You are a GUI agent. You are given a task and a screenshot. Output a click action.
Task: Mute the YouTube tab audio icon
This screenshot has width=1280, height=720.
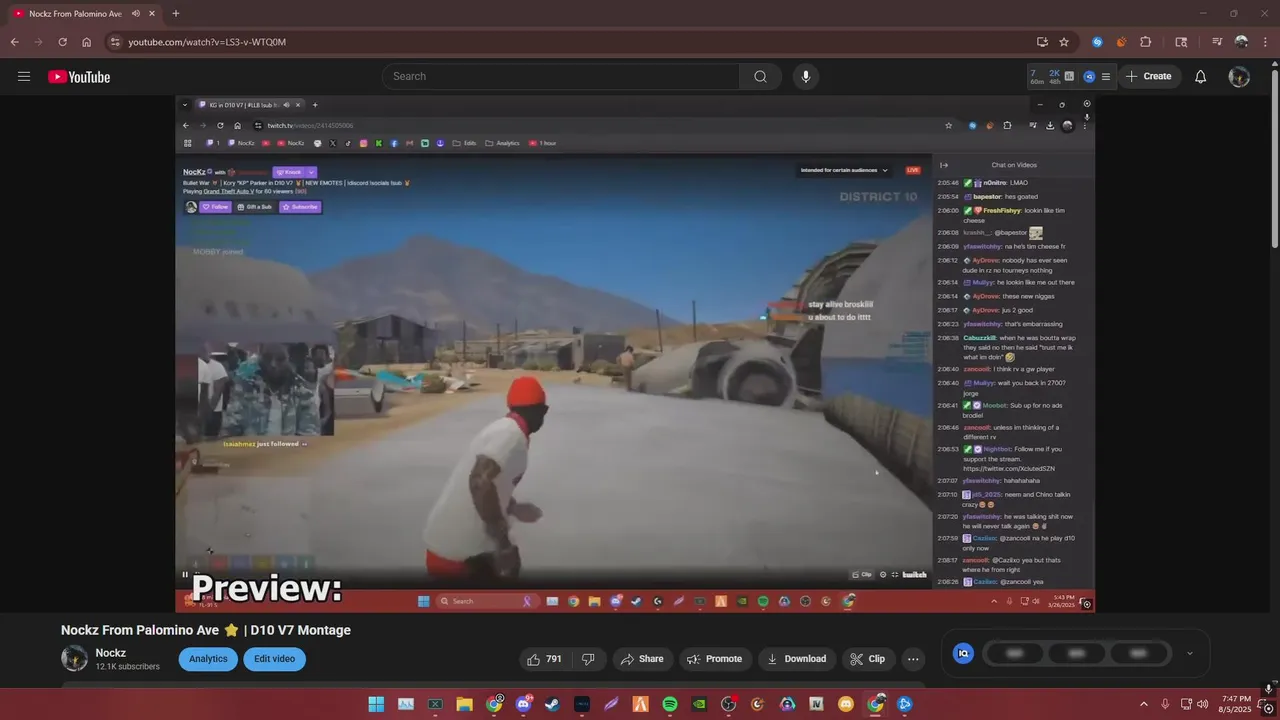134,14
